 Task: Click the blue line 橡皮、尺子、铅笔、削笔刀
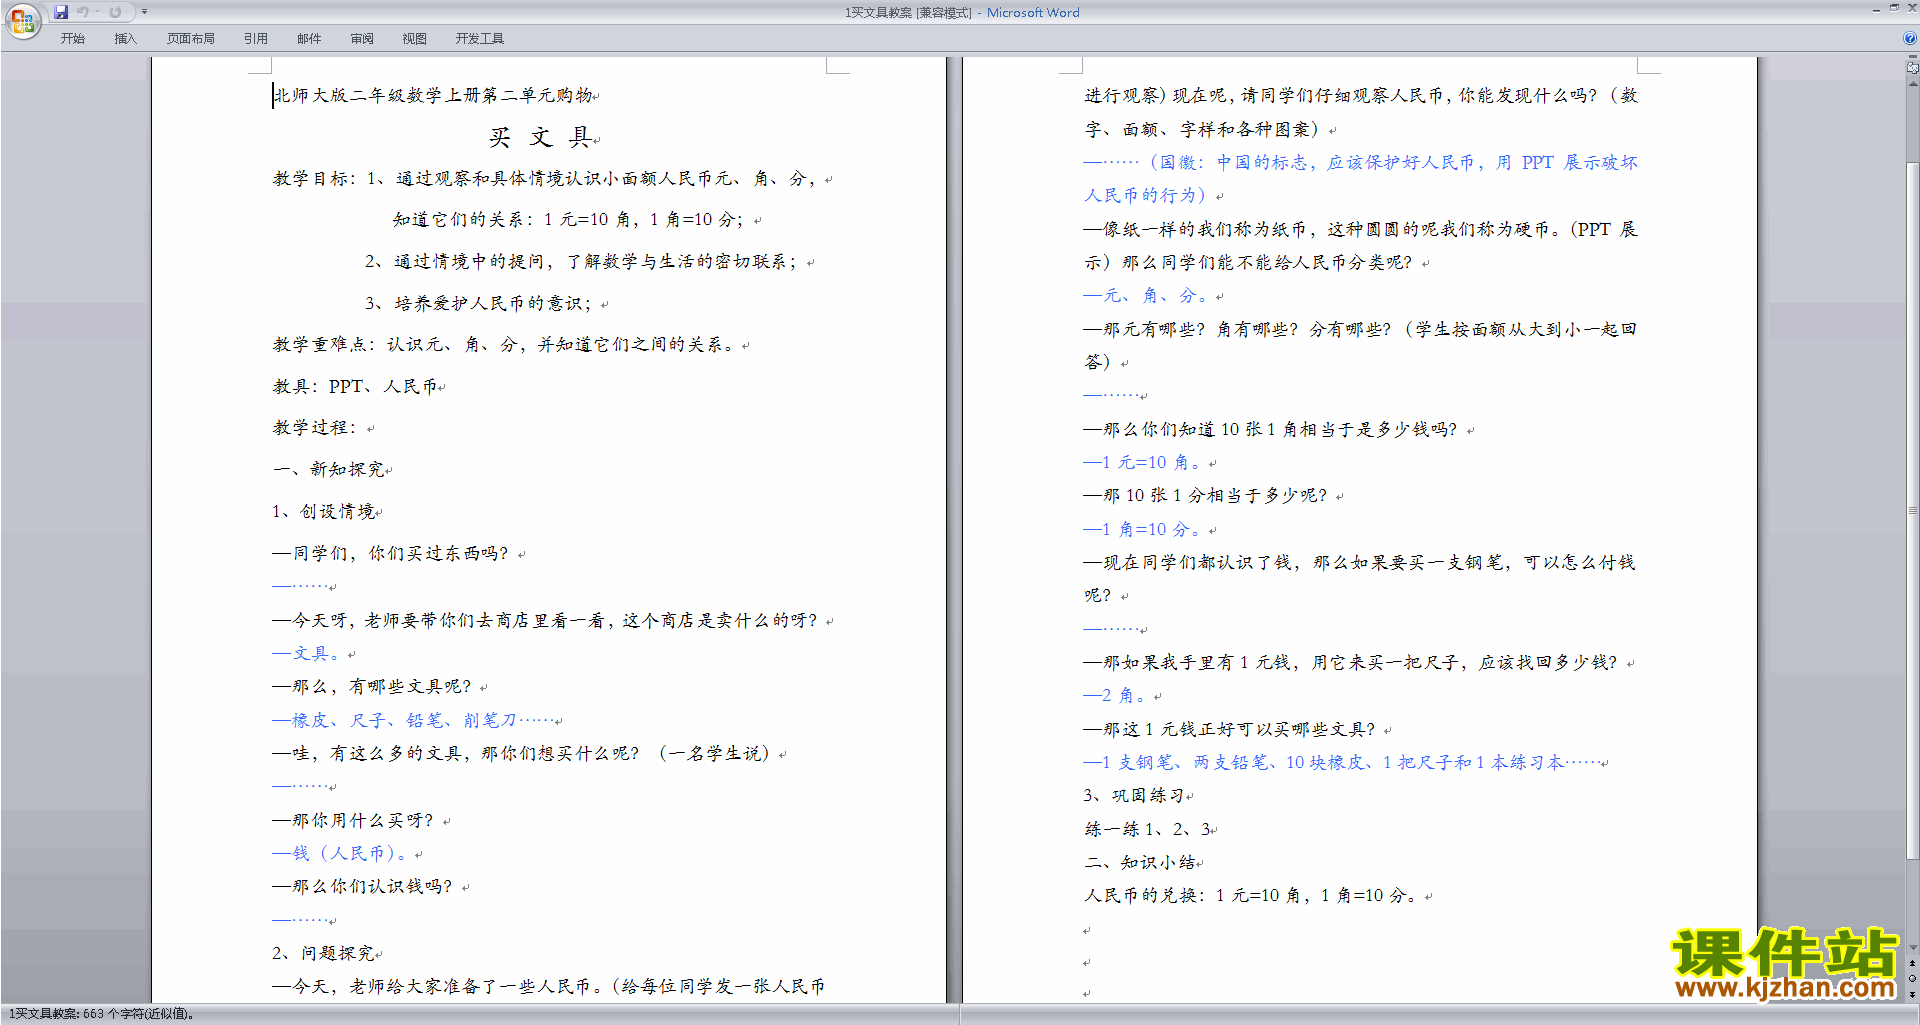click(x=414, y=720)
